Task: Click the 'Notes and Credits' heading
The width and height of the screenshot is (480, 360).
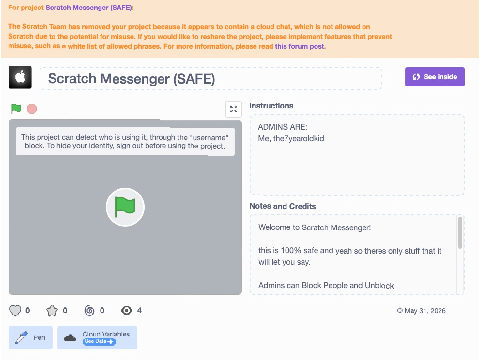Action: click(283, 206)
